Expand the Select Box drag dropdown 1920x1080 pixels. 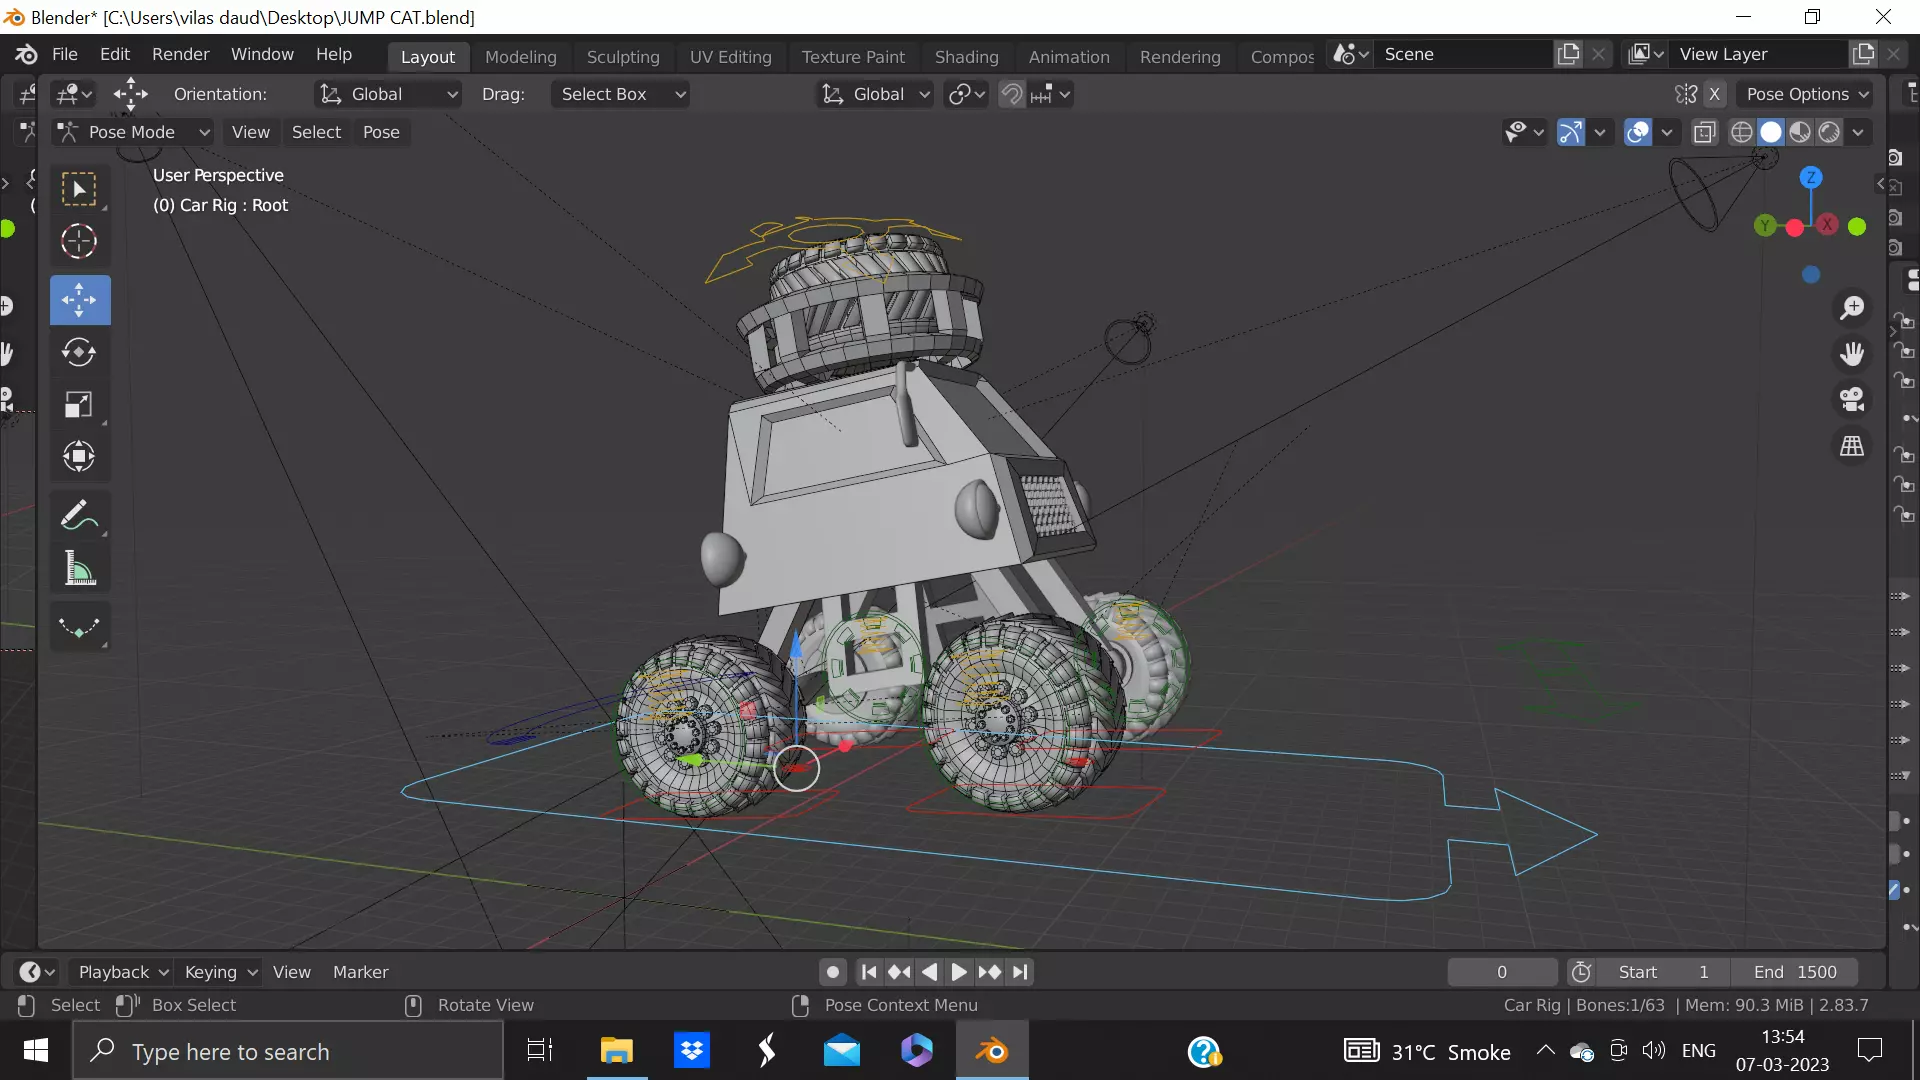click(622, 94)
